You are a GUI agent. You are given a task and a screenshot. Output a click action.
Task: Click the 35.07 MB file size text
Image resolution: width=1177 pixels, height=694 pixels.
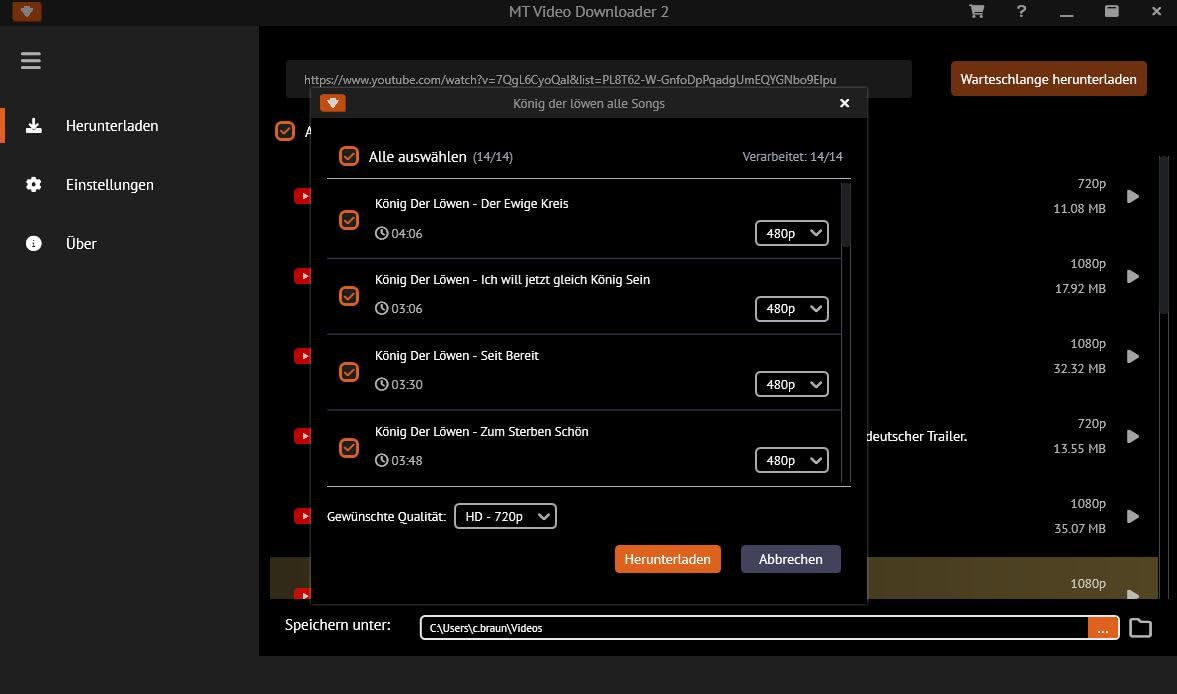pos(1079,528)
